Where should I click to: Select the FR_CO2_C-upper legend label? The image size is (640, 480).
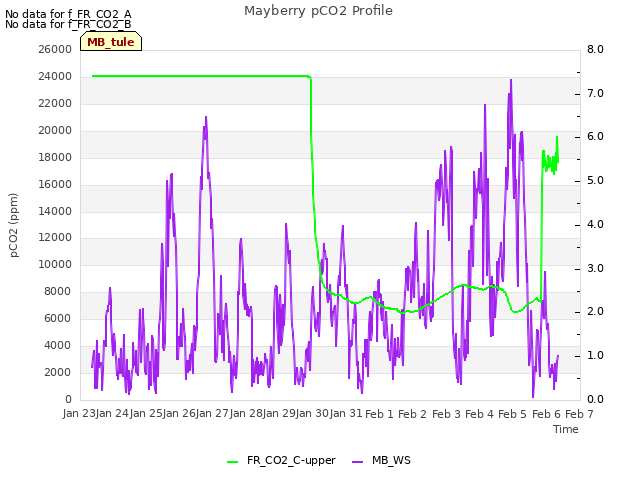(x=291, y=460)
